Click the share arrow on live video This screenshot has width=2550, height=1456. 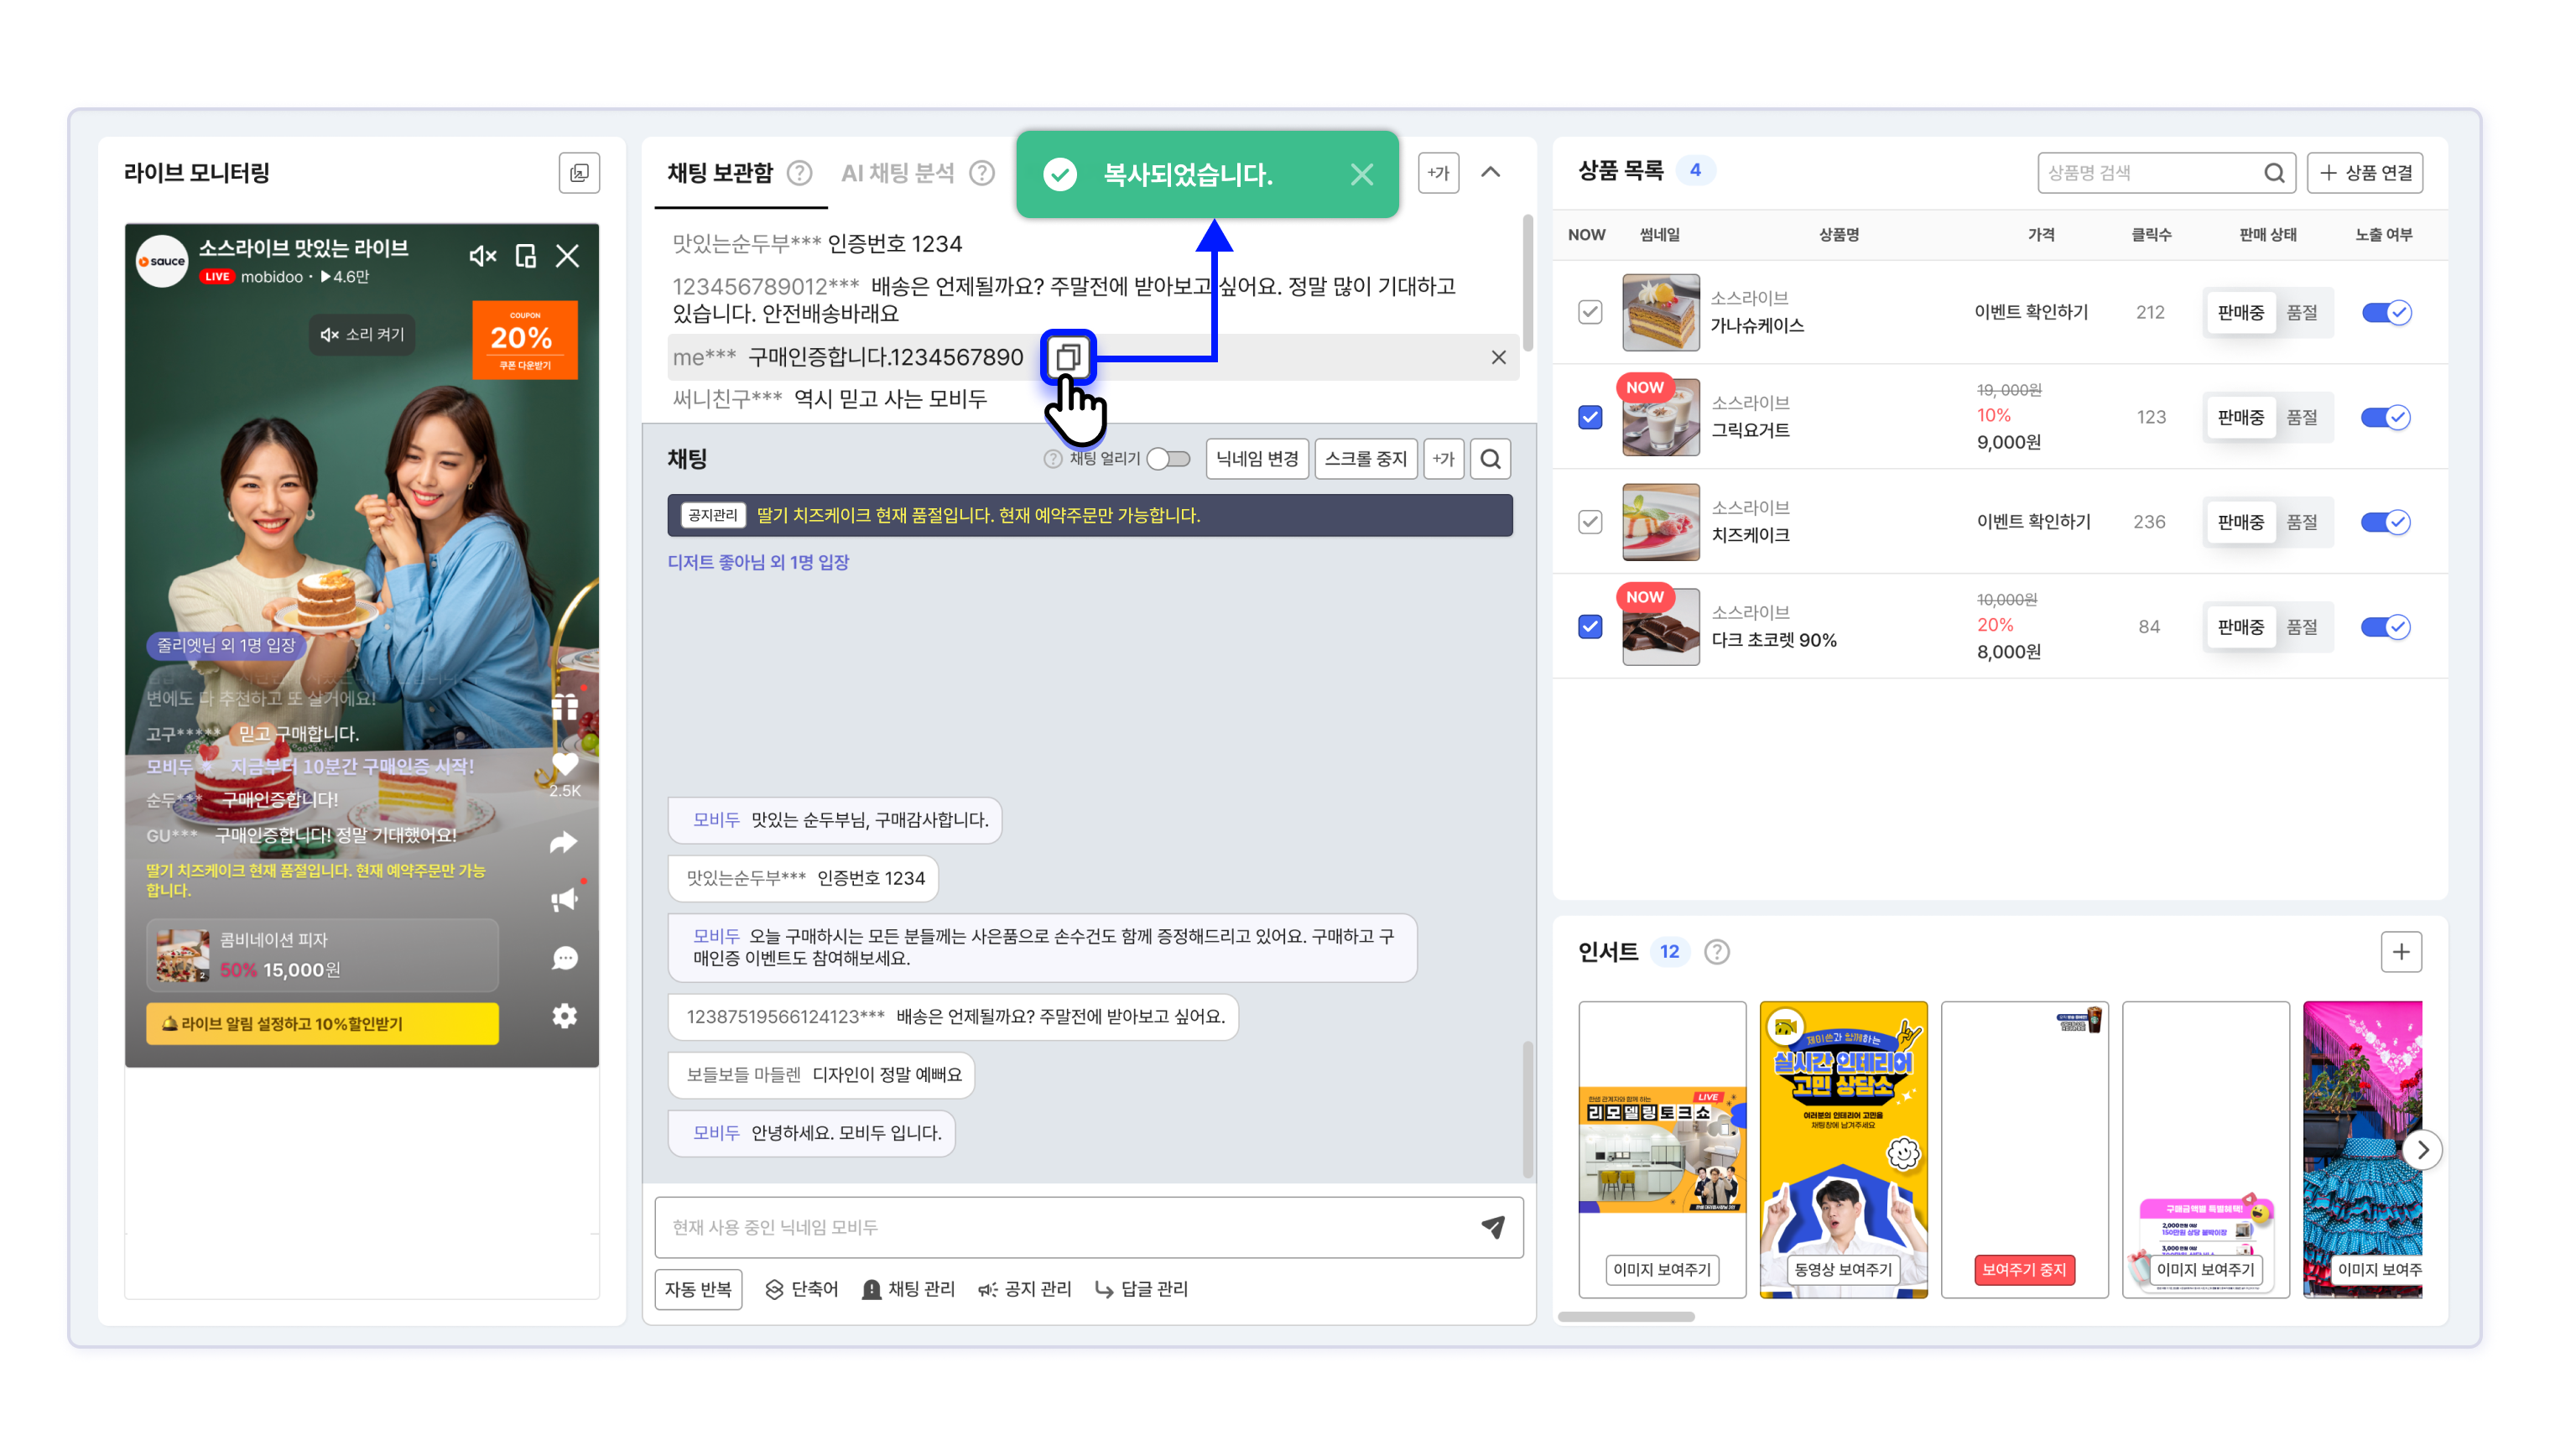click(564, 843)
